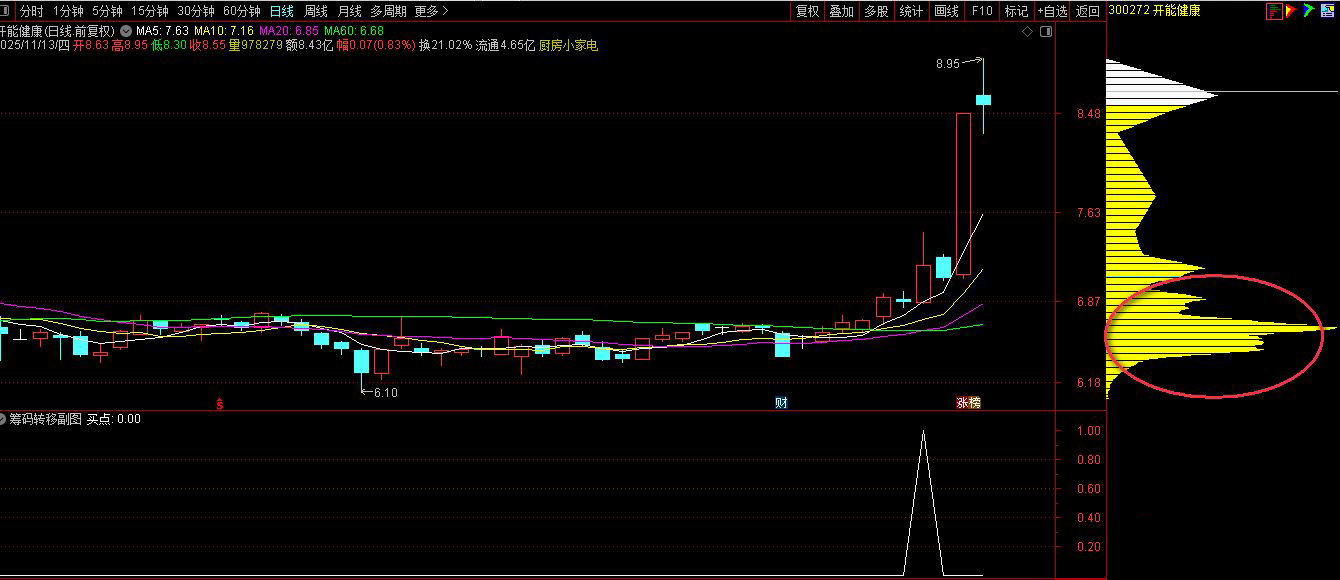Open the chip distribution icon
Image resolution: width=1340 pixels, height=580 pixels.
(x=1274, y=11)
